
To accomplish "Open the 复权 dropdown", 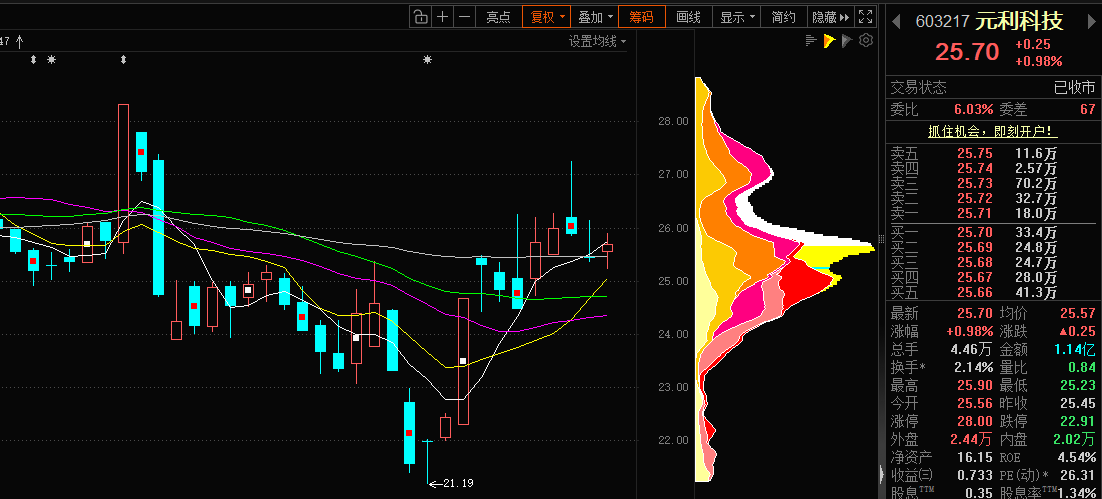I will pyautogui.click(x=547, y=17).
